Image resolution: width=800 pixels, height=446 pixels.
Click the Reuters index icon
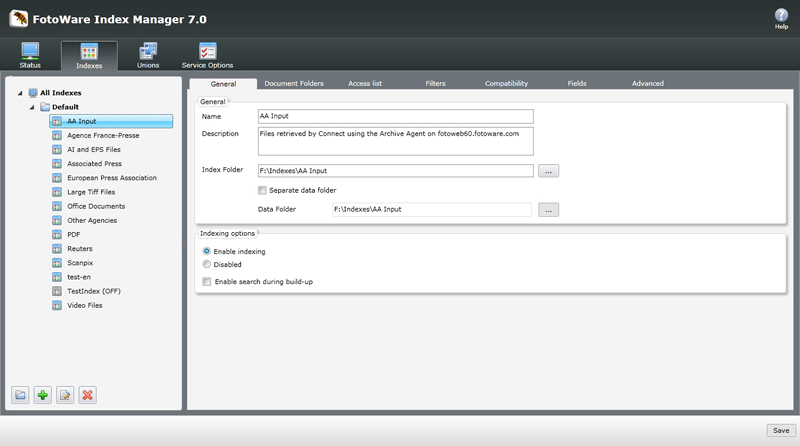click(57, 249)
